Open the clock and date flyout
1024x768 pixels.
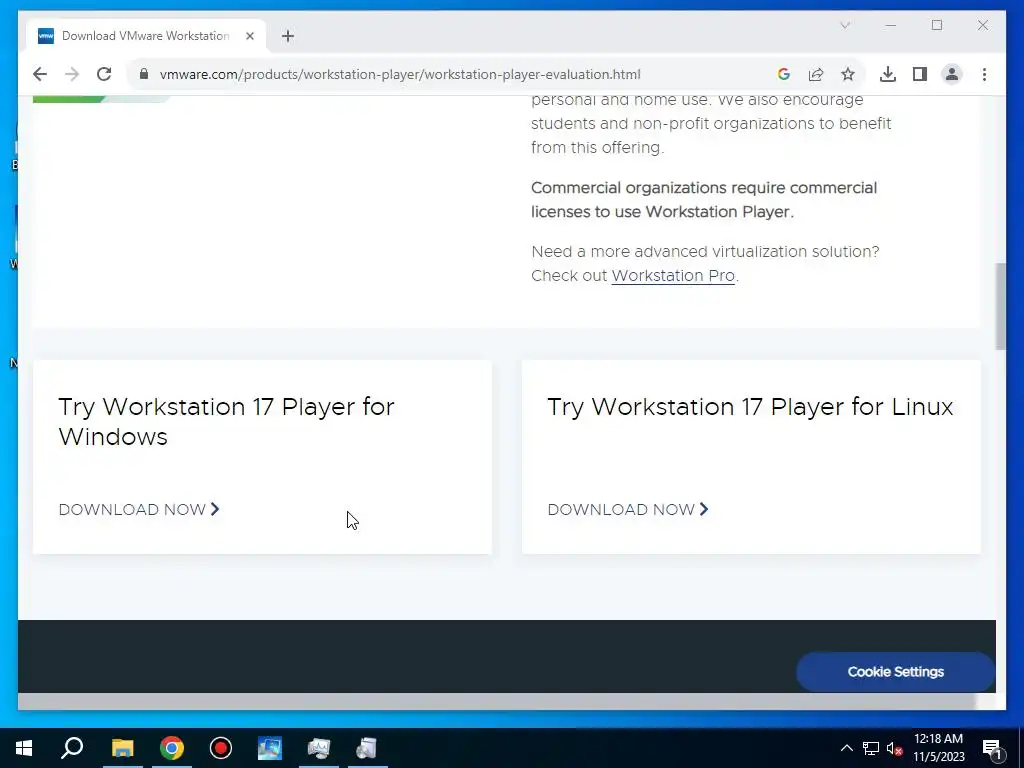point(938,748)
